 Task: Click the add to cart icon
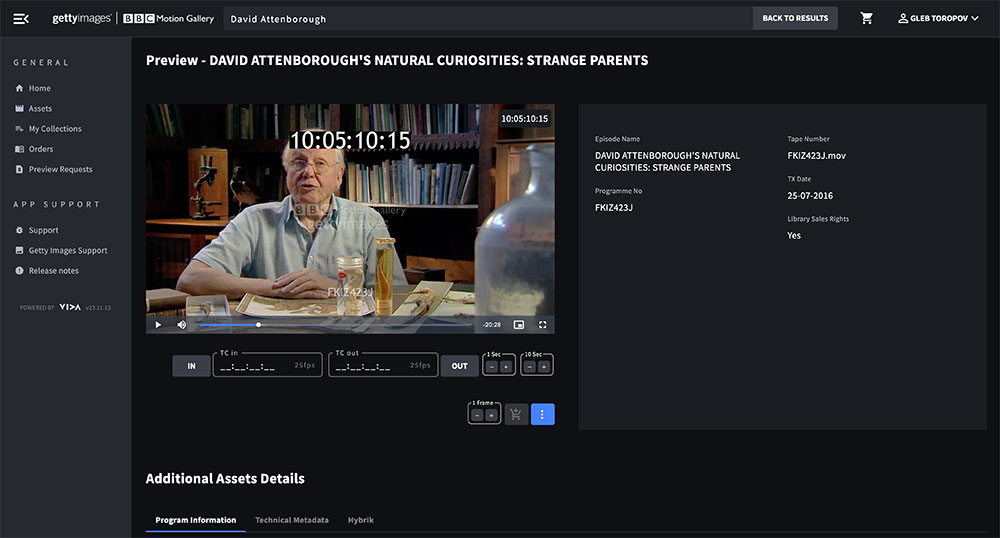coord(516,414)
